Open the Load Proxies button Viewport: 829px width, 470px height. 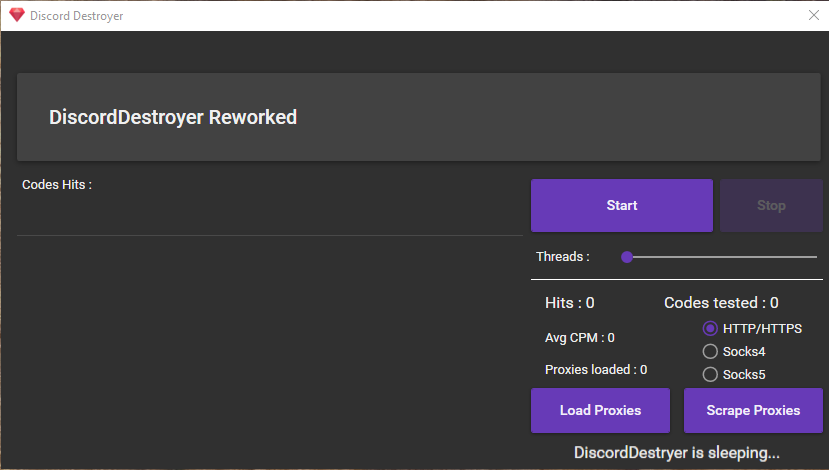(600, 410)
